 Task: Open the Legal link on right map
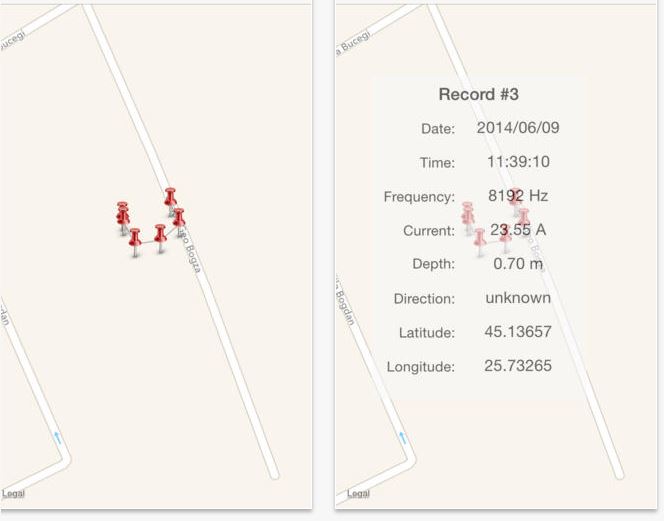[x=358, y=494]
